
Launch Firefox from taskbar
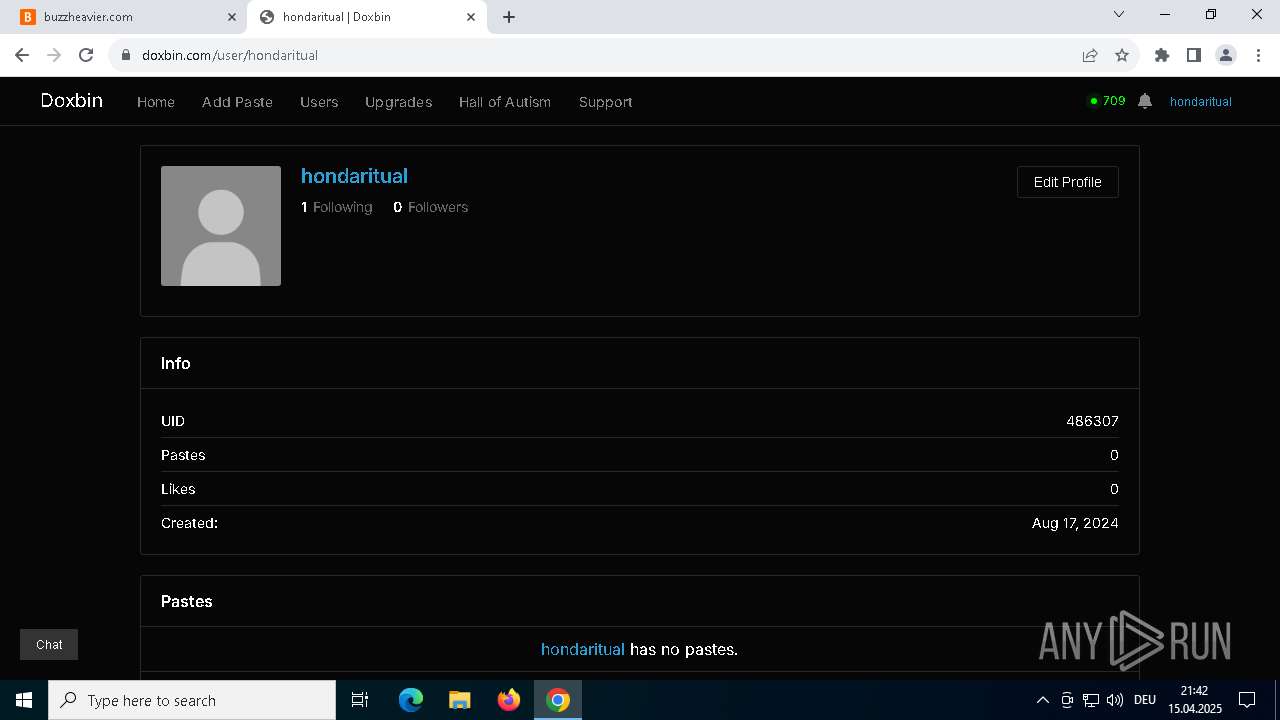tap(509, 700)
